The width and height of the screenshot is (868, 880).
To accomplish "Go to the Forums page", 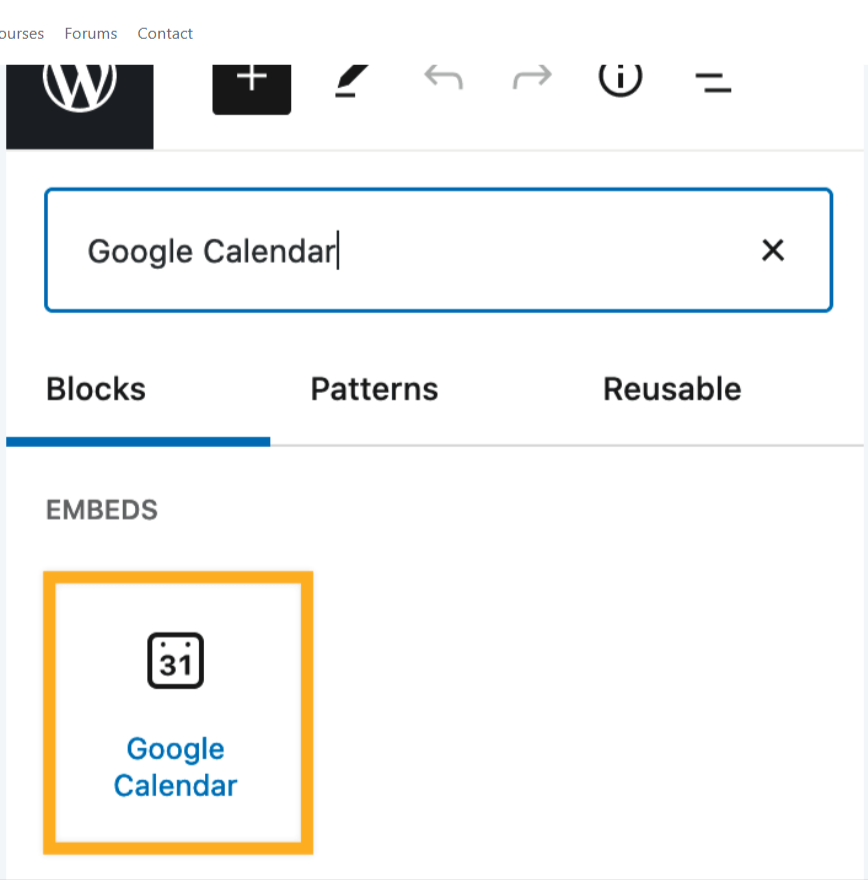I will click(91, 34).
